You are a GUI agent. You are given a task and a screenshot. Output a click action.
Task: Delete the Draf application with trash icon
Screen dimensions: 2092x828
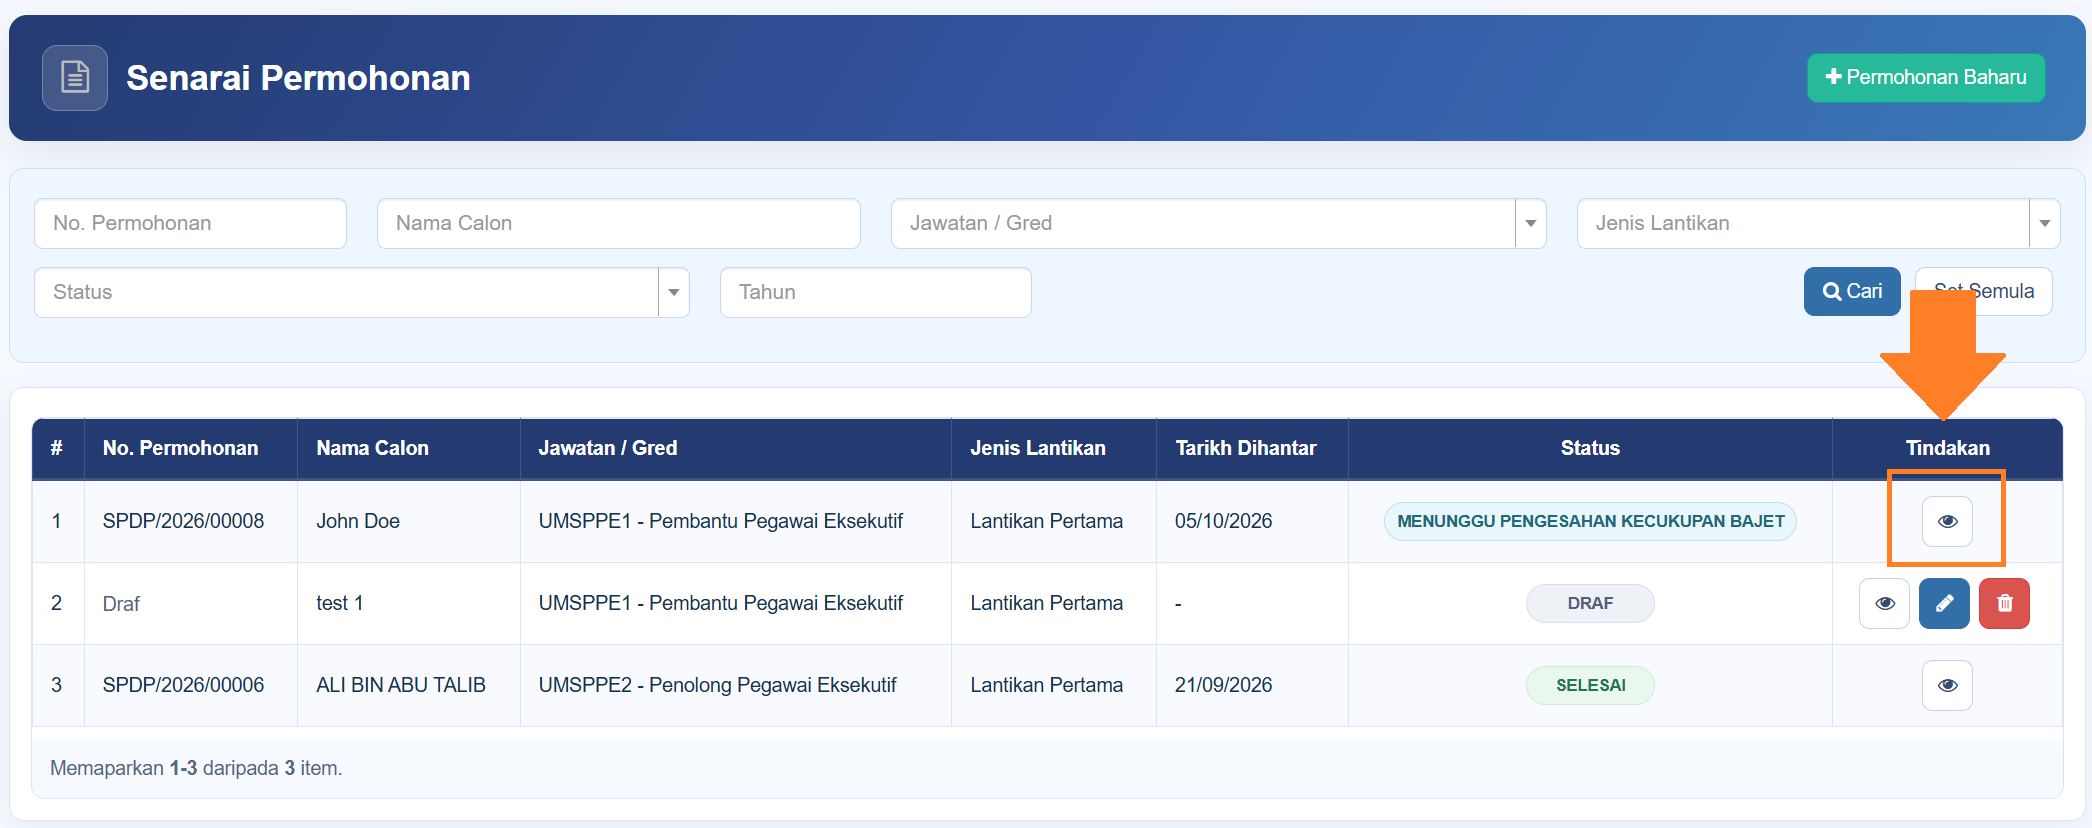(2004, 603)
